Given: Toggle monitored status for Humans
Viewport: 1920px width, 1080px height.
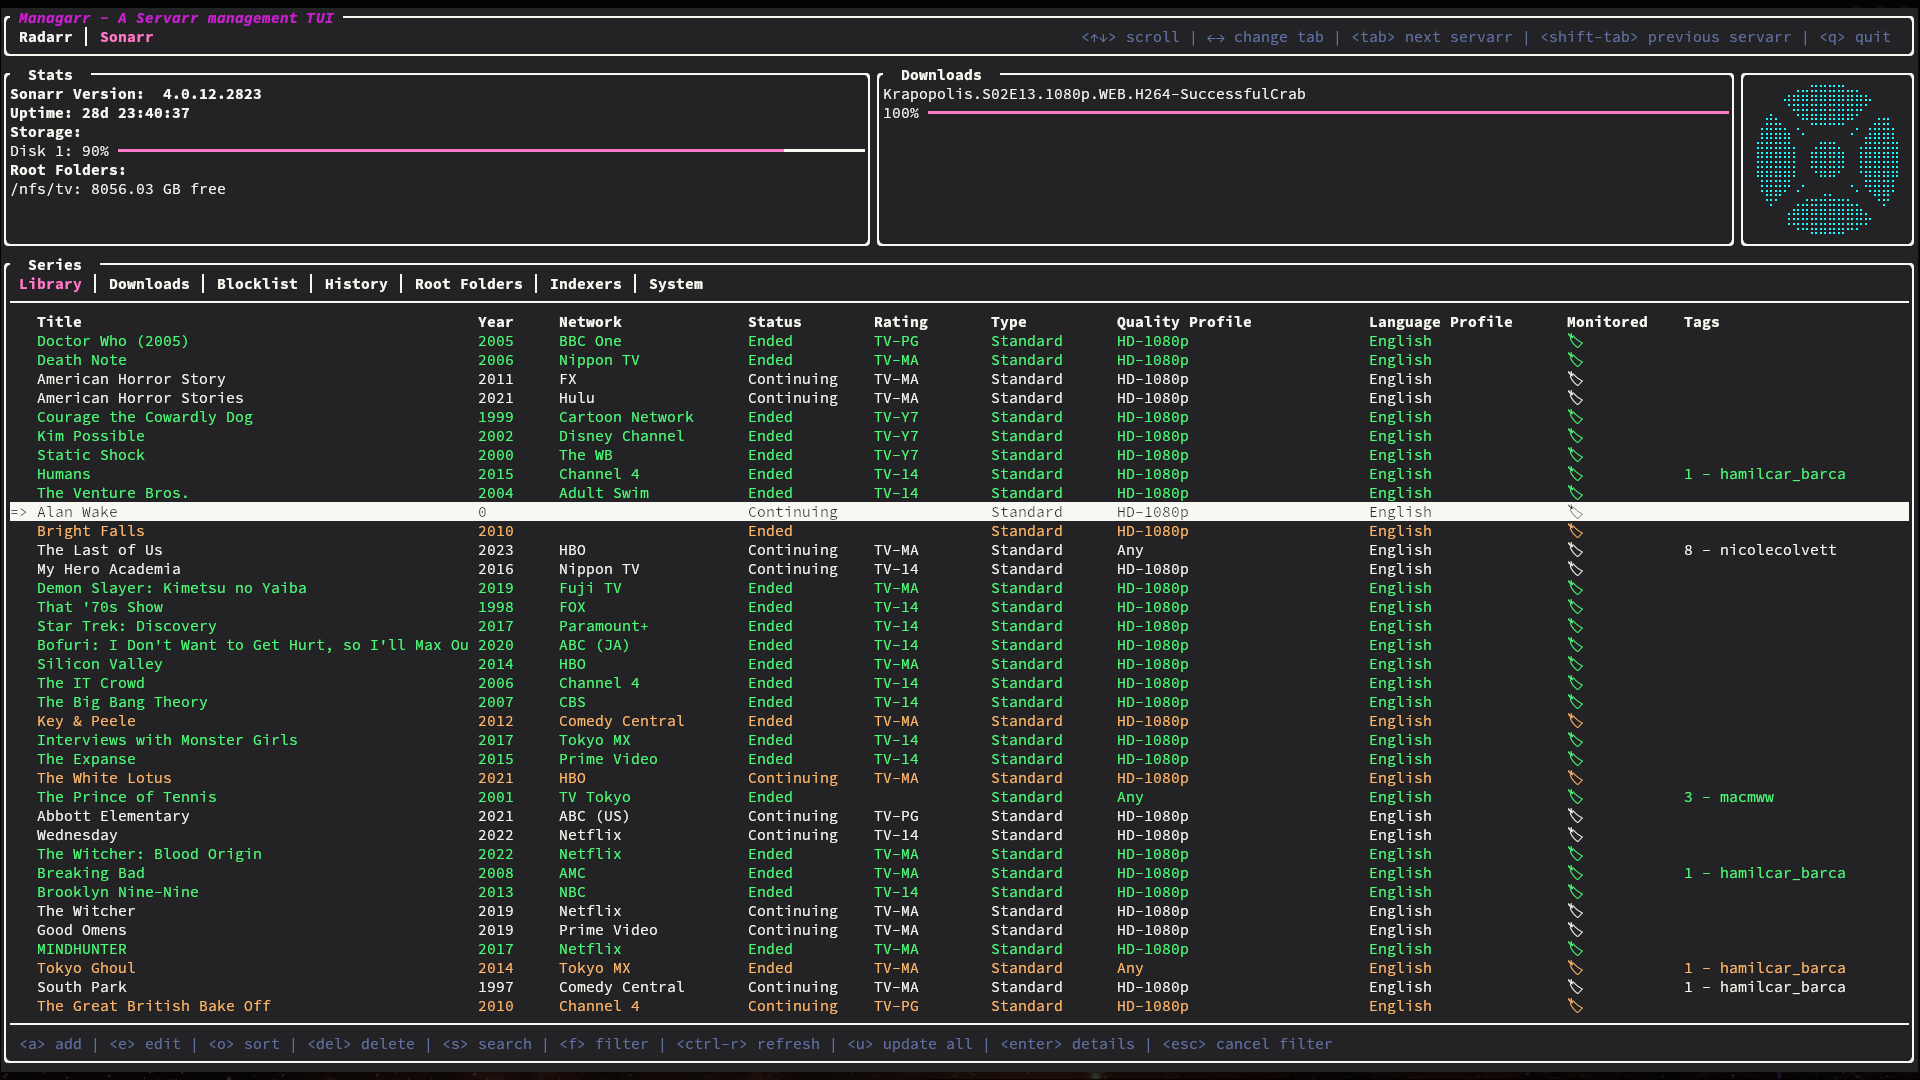Looking at the screenshot, I should [1576, 474].
